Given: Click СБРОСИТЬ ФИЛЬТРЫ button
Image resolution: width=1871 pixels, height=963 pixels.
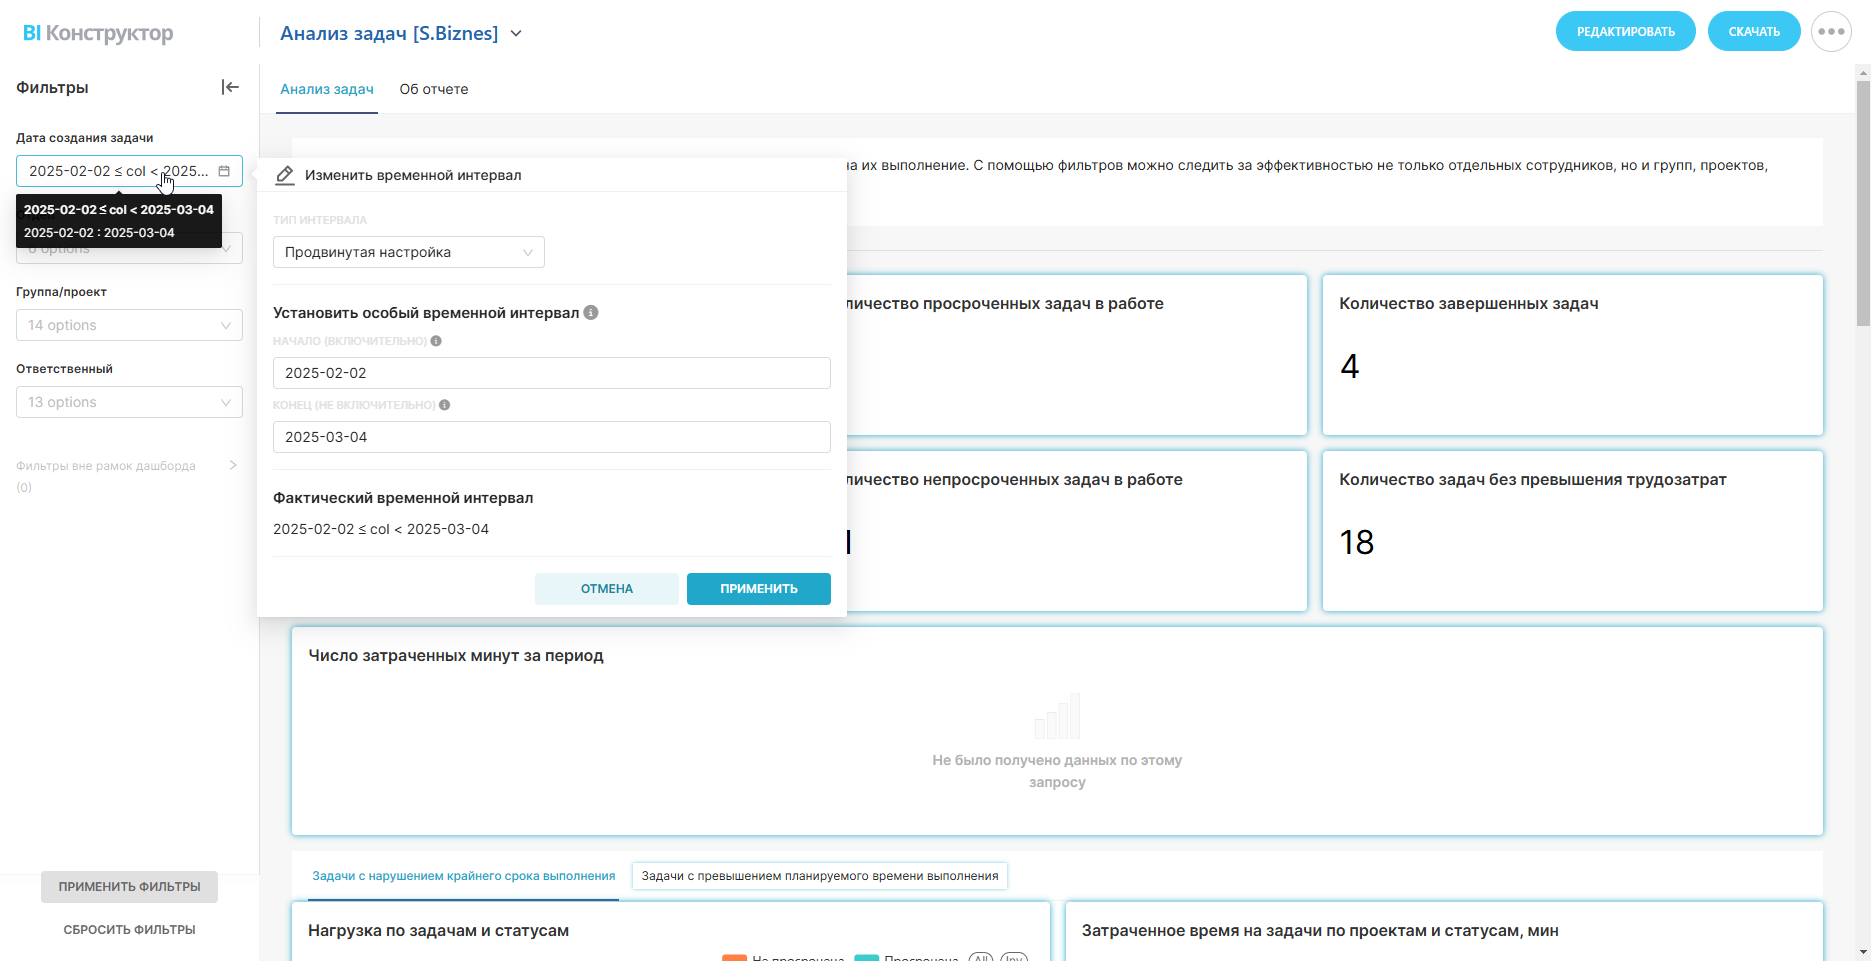Looking at the screenshot, I should 129,930.
